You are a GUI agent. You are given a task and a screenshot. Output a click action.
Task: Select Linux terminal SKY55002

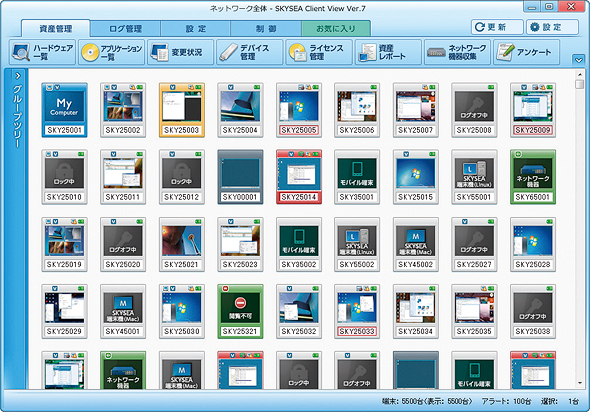(x=357, y=244)
